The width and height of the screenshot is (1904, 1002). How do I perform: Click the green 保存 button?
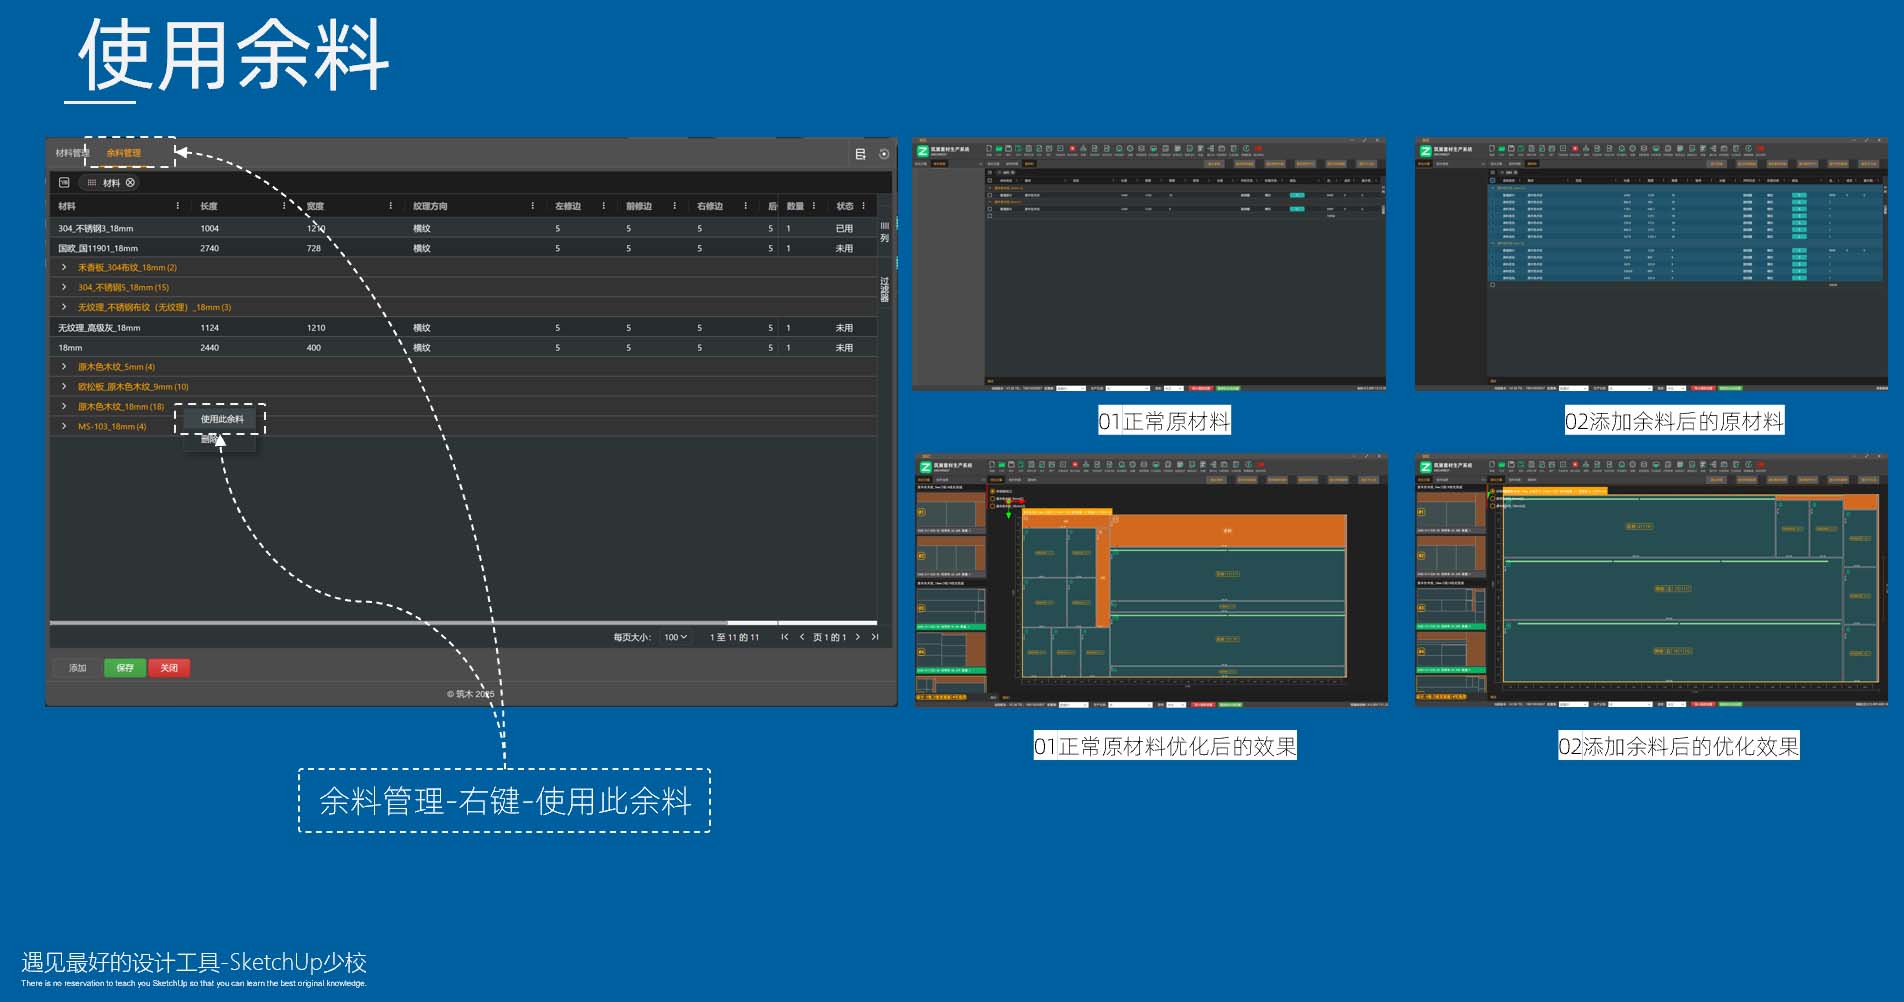[125, 668]
